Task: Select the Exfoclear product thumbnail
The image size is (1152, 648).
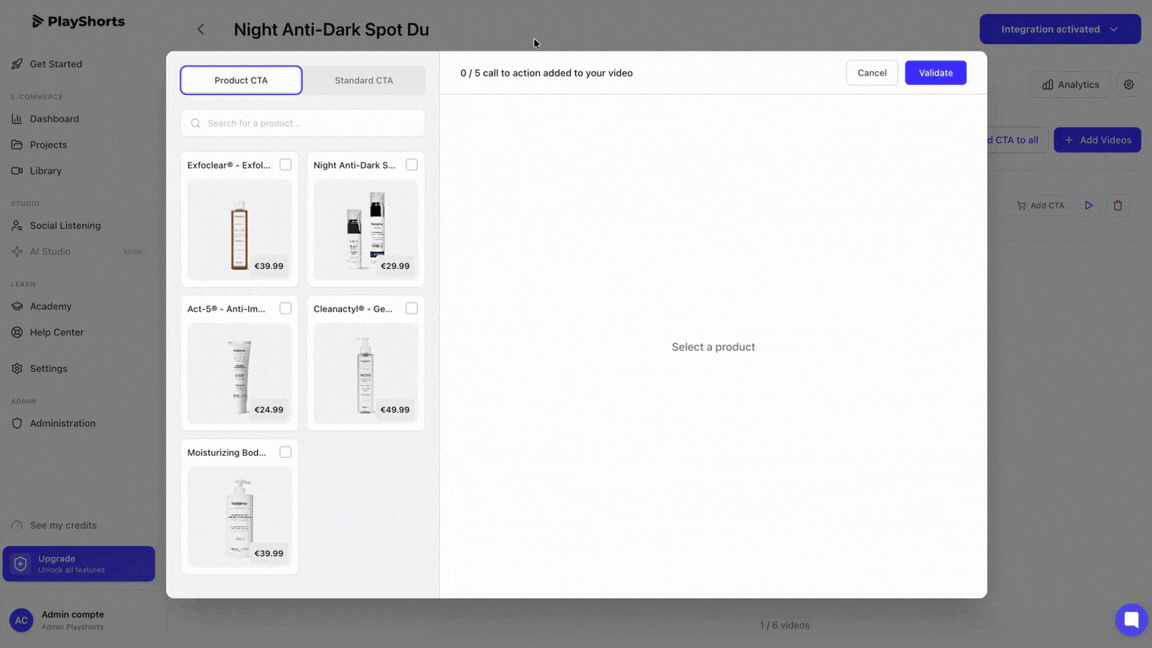Action: 240,230
